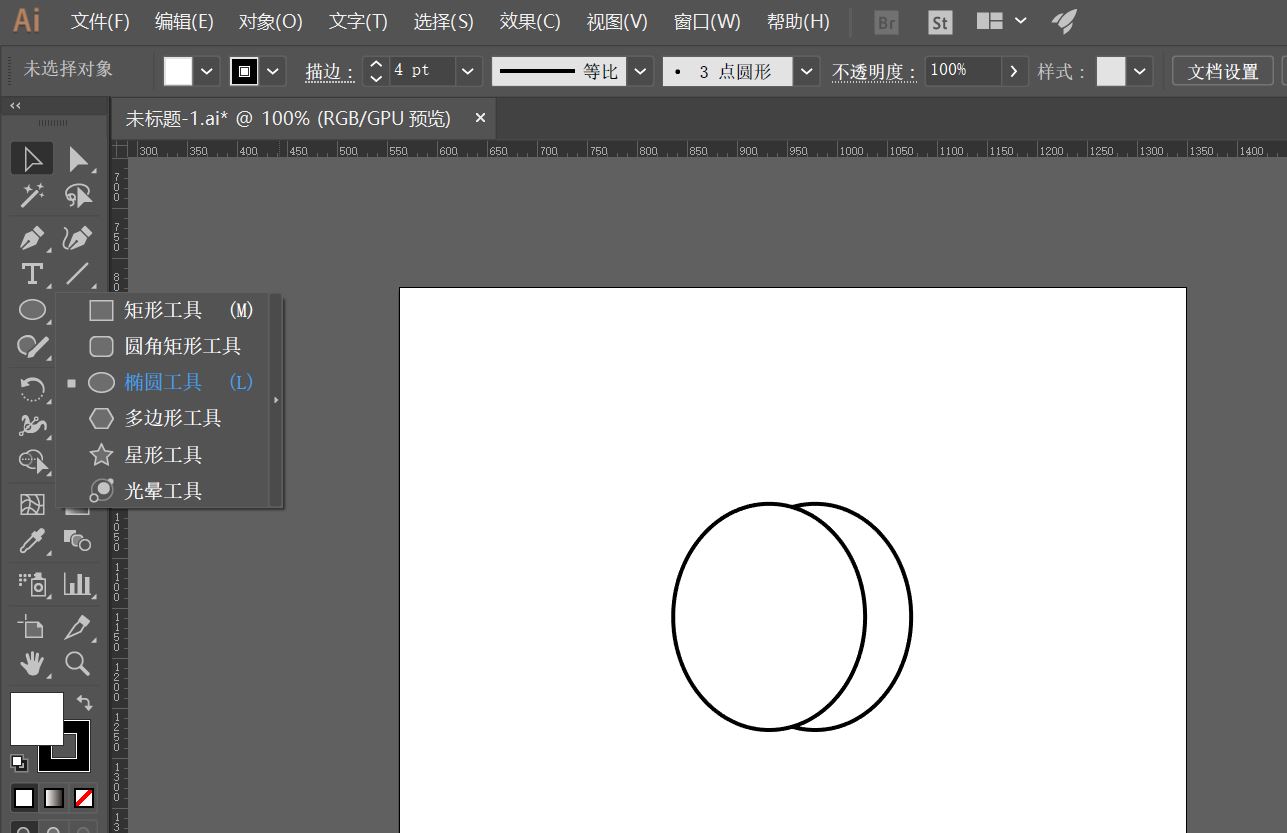The height and width of the screenshot is (833, 1287).
Task: Select the Selection tool (black arrow)
Action: (x=31, y=158)
